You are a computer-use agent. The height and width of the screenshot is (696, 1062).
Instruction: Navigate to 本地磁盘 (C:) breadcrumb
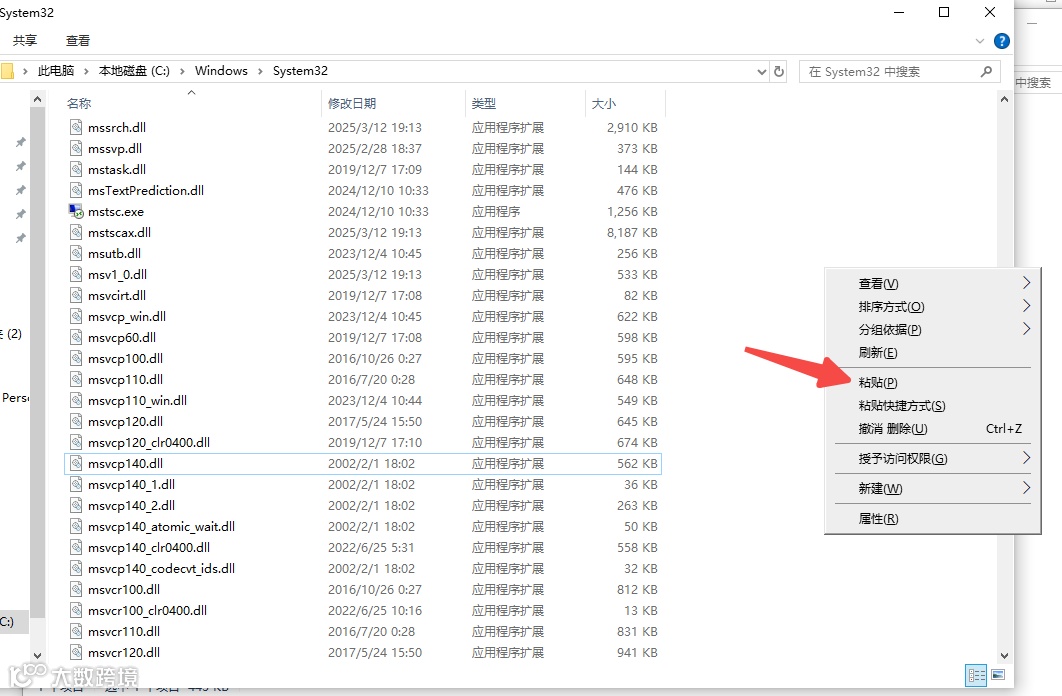134,71
